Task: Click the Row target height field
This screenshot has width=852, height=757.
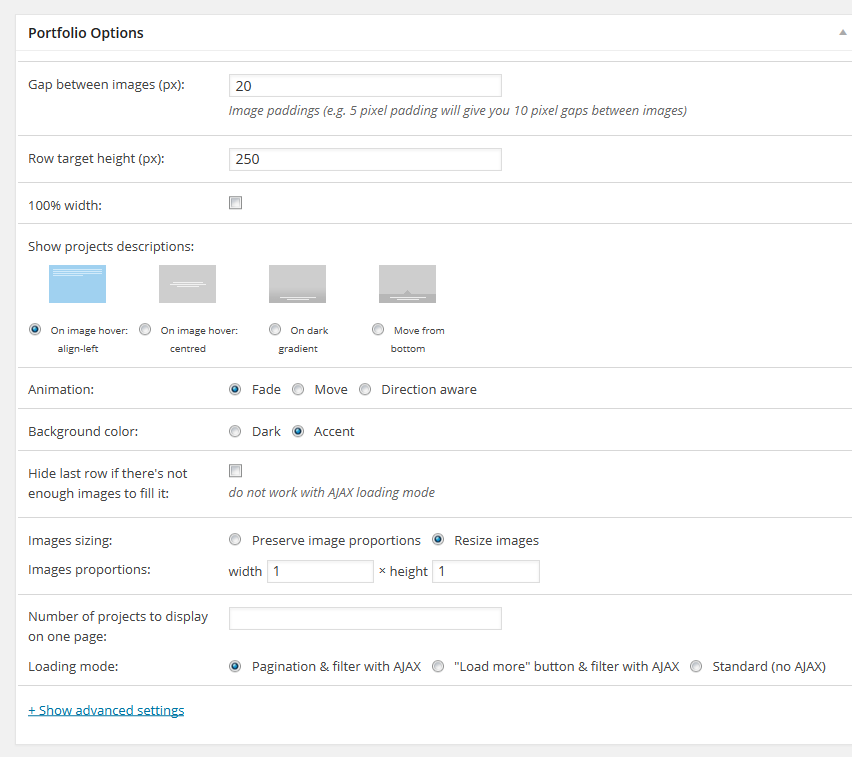Action: [x=365, y=159]
